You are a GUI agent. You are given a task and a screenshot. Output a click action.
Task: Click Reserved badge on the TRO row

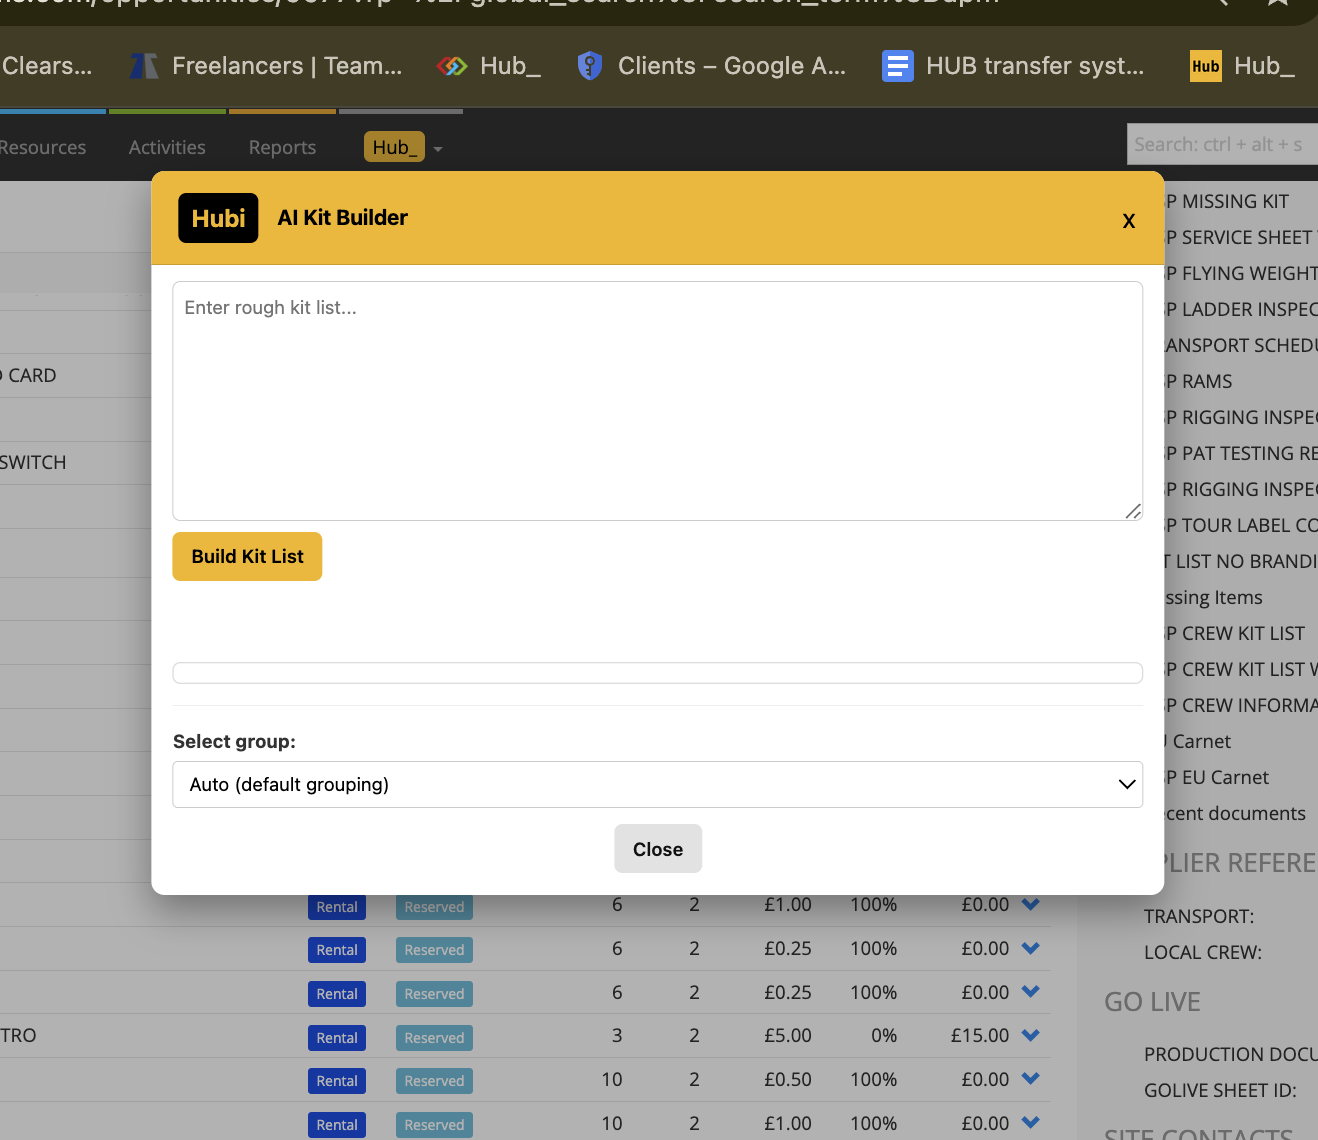click(434, 1038)
